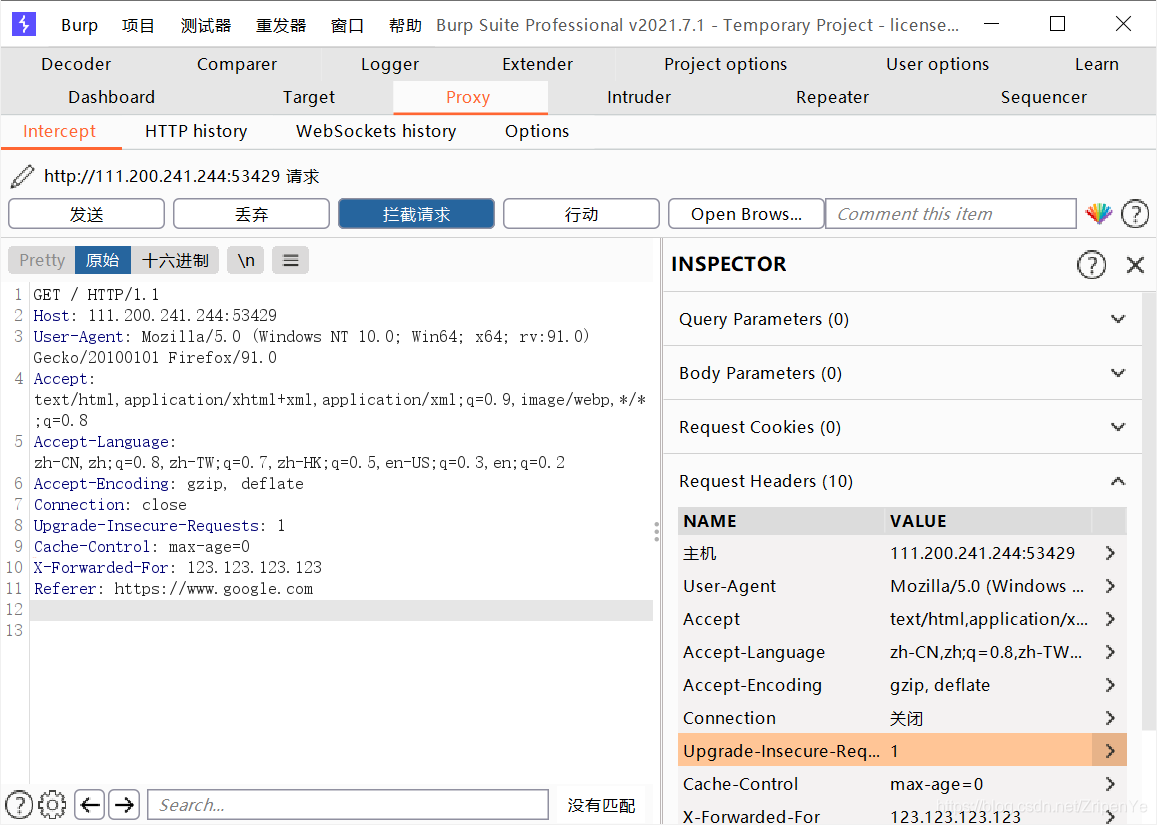
Task: Open the 测试器 menu
Action: pos(206,25)
